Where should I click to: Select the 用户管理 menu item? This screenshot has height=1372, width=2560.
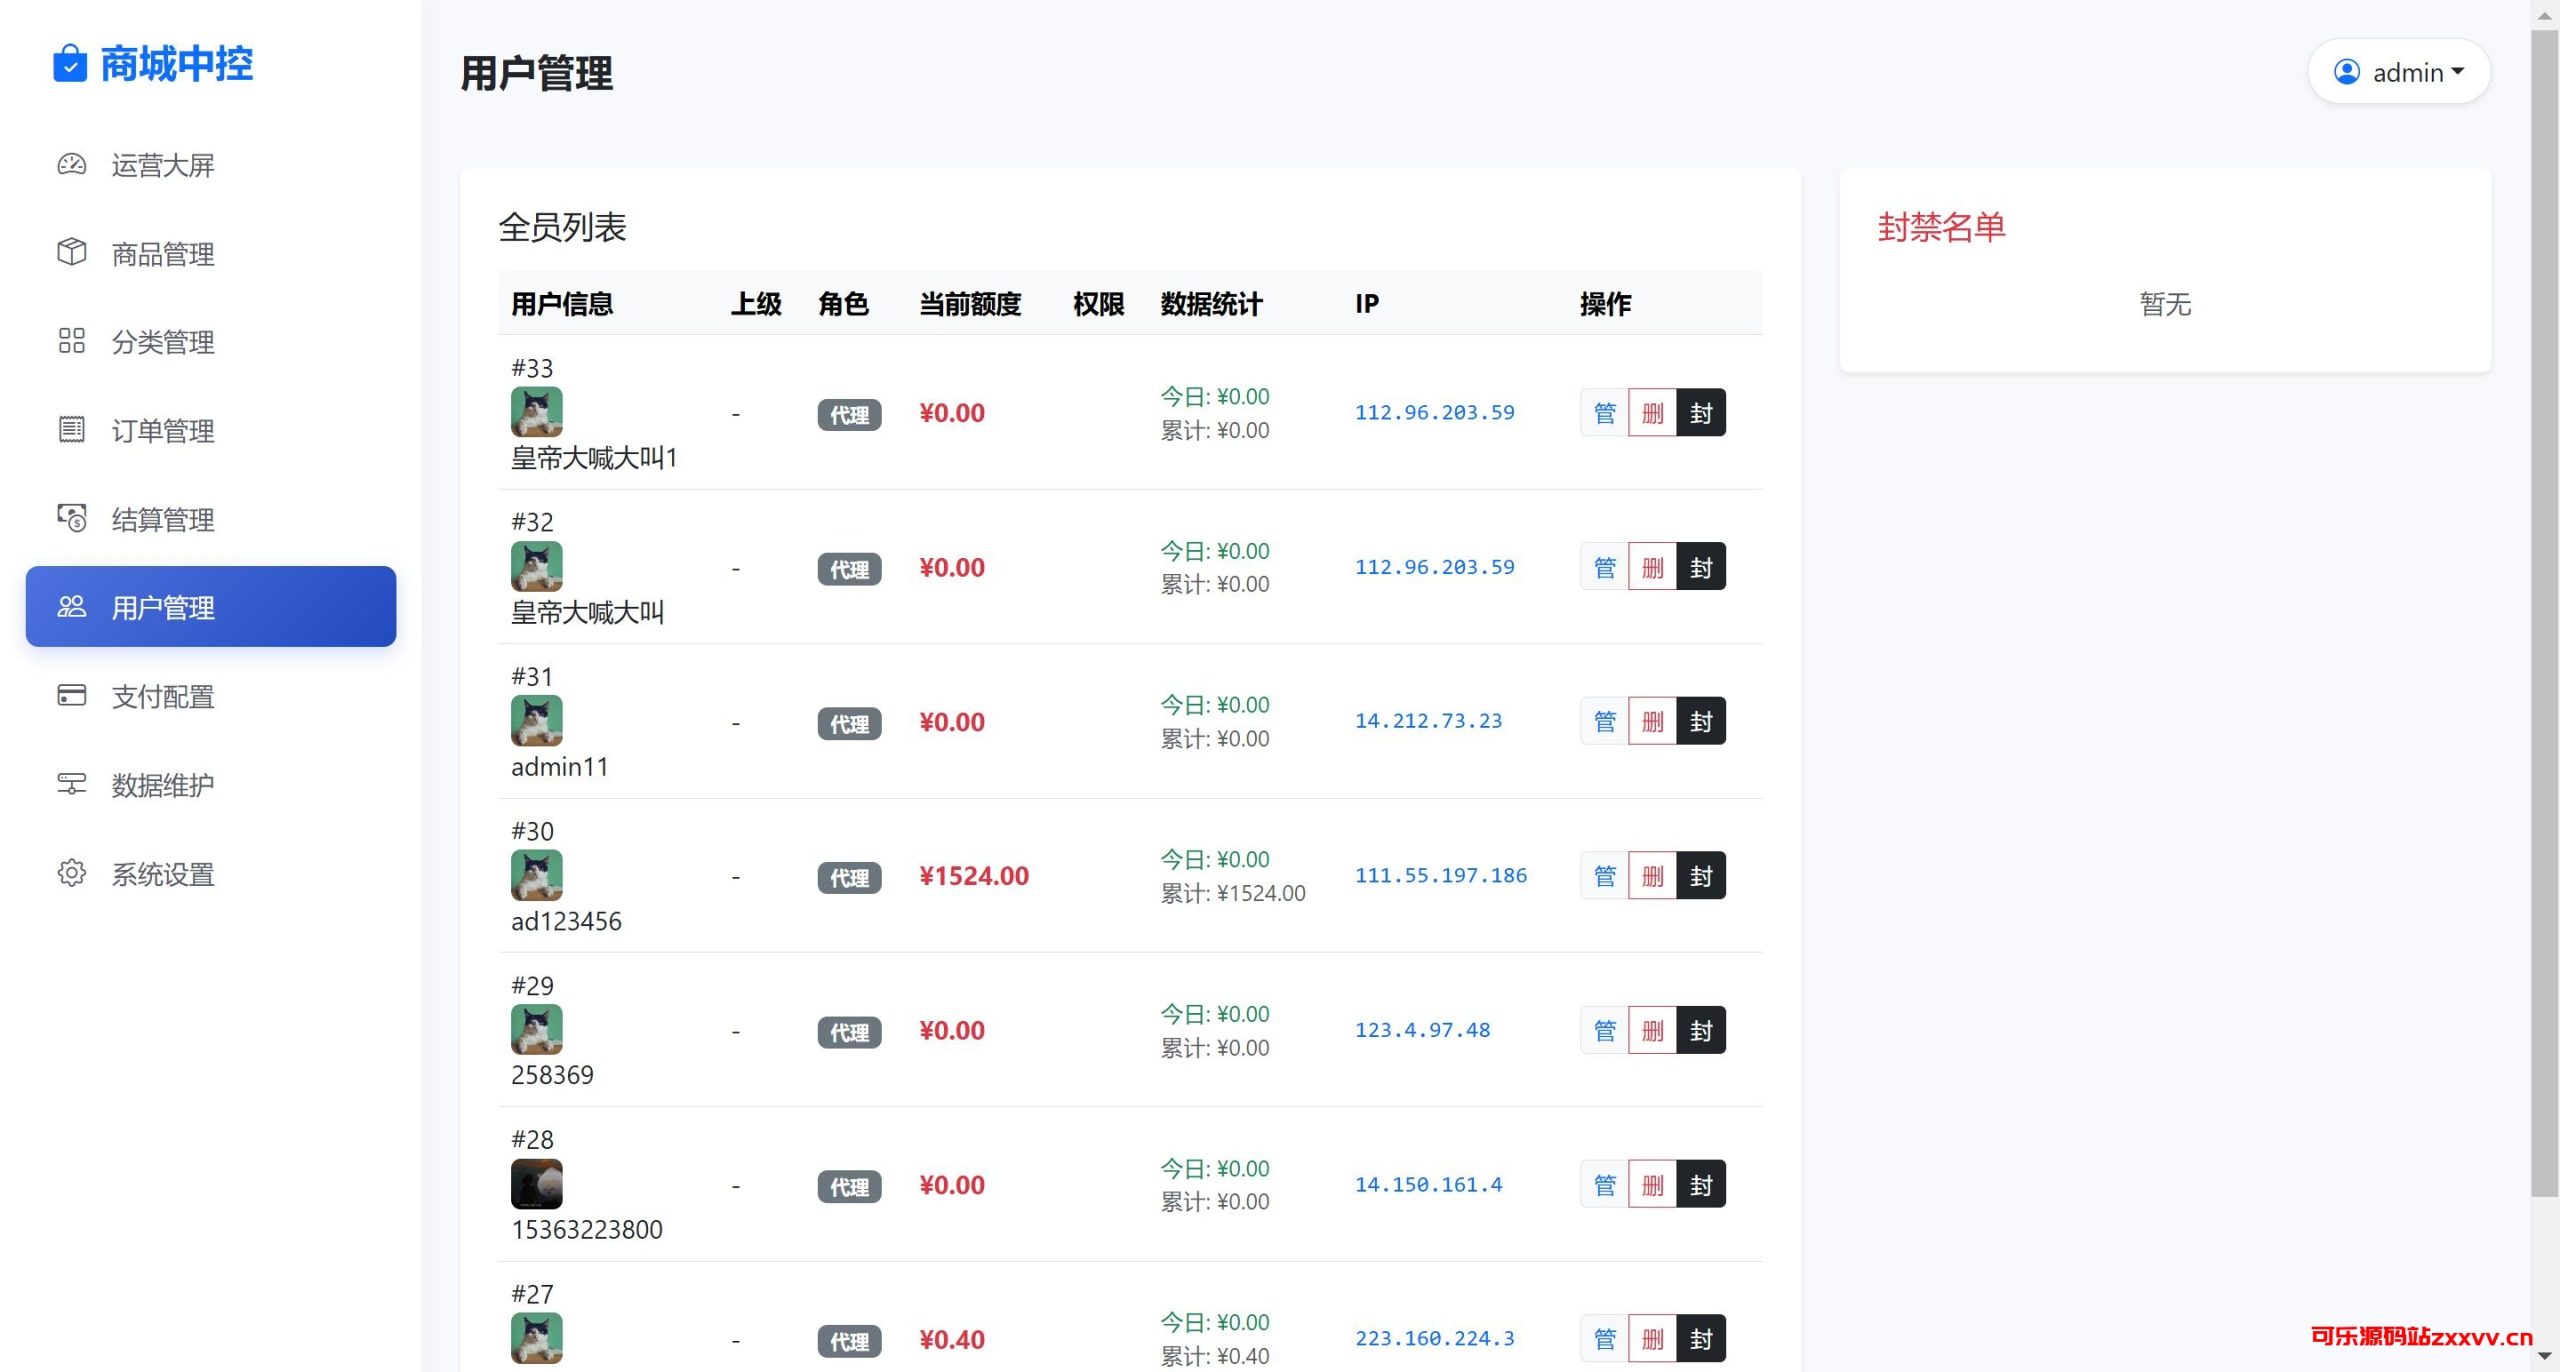(211, 607)
